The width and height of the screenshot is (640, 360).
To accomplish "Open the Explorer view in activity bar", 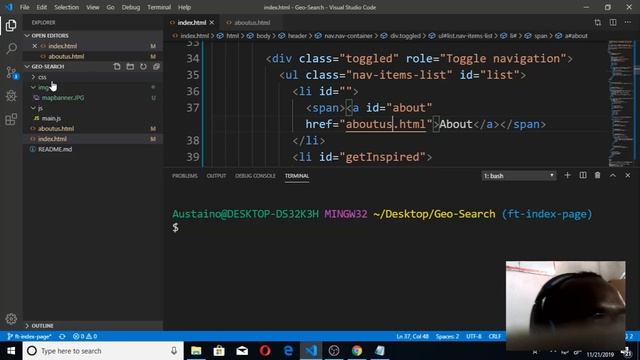I will click(x=11, y=25).
